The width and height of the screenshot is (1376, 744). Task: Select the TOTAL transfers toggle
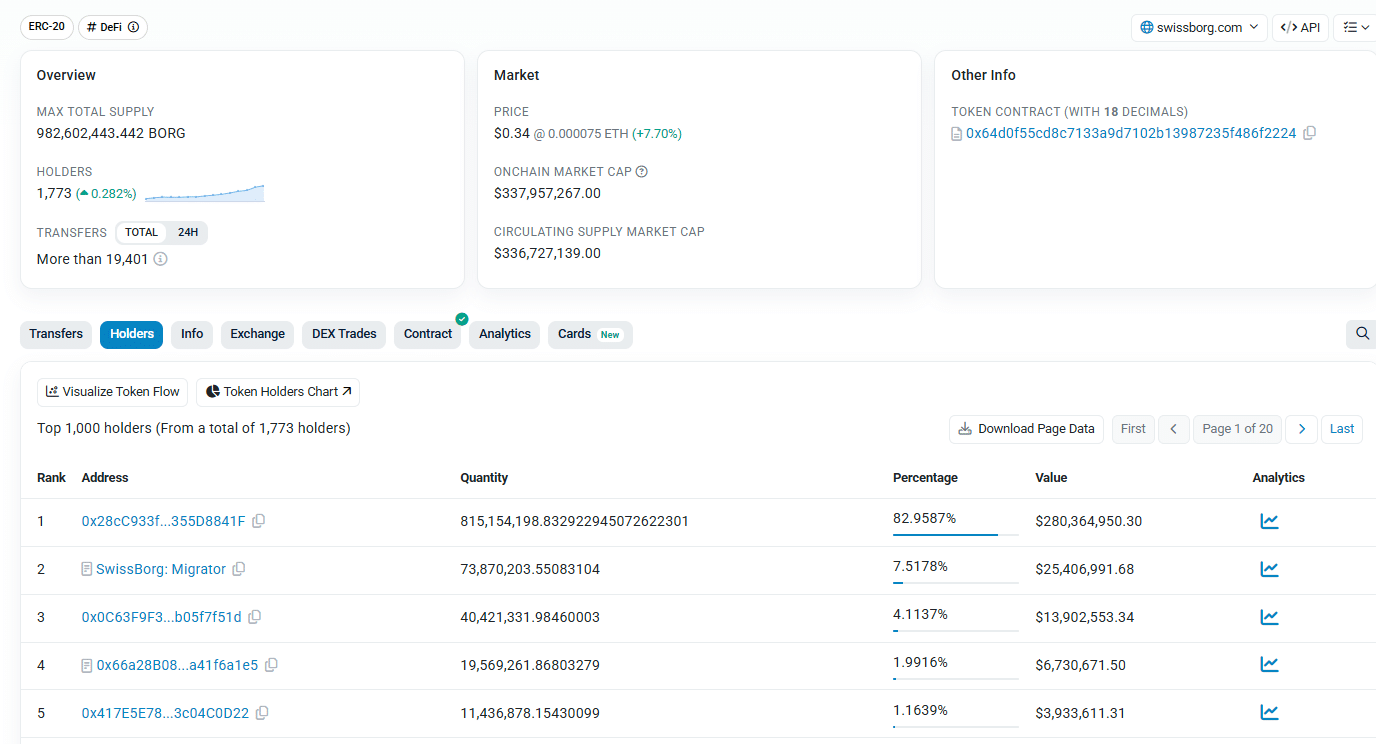click(141, 232)
